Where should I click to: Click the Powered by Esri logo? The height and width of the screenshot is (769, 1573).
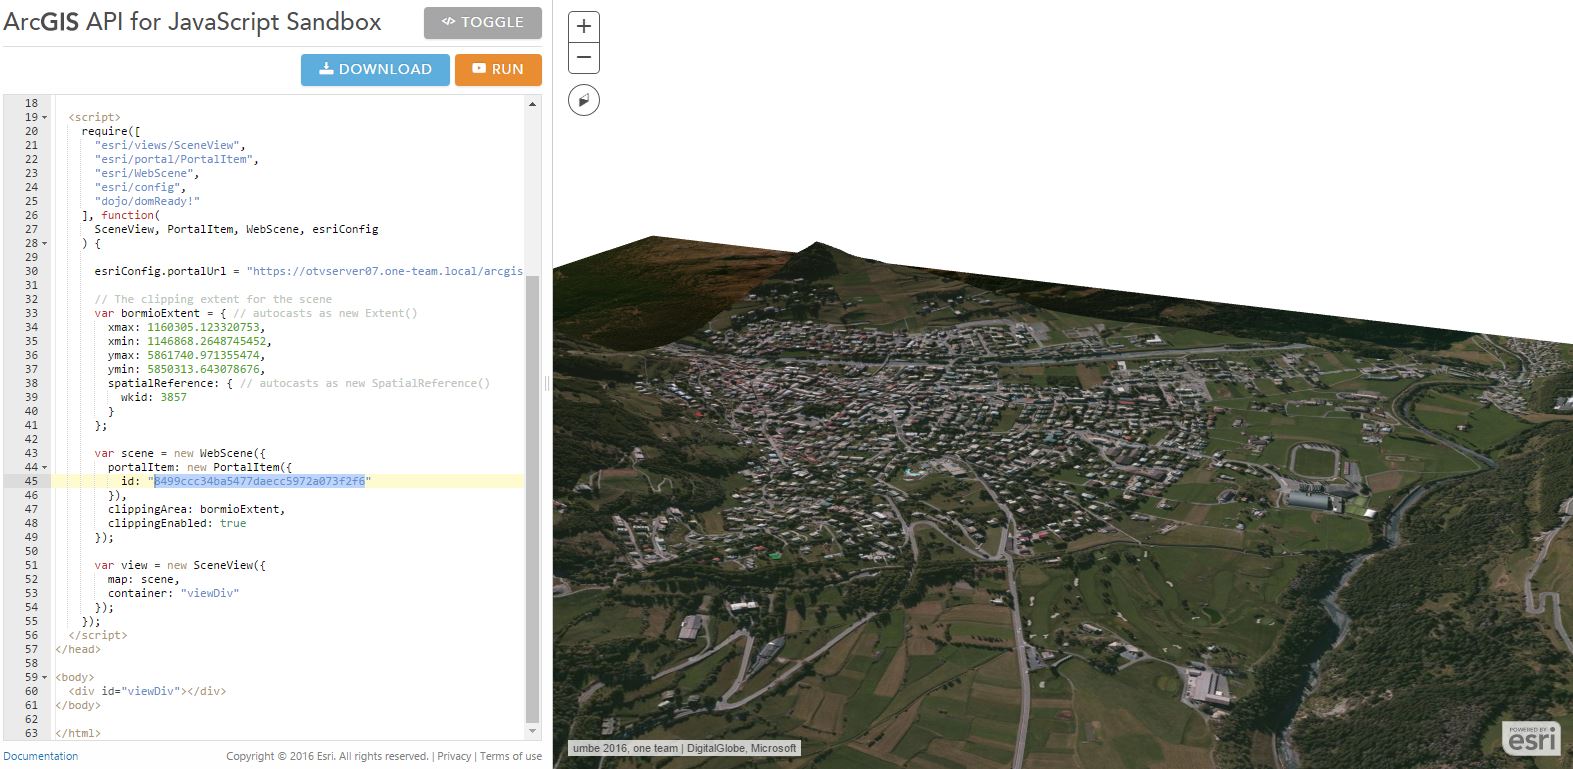tap(1531, 738)
